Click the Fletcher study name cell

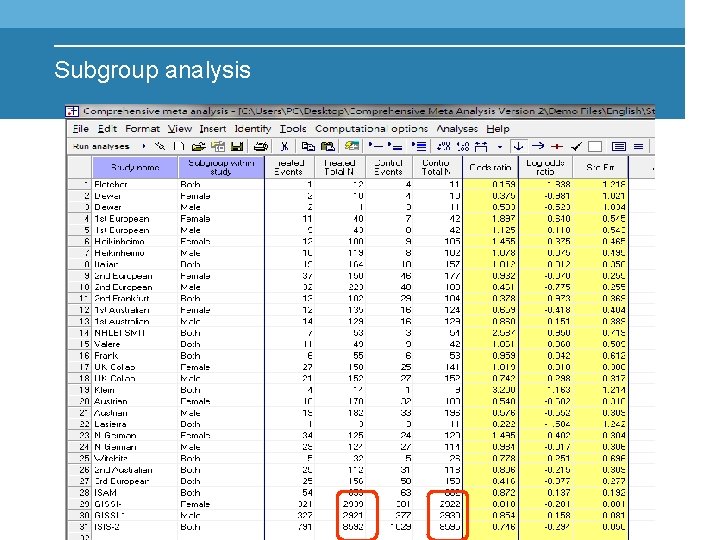(x=135, y=184)
